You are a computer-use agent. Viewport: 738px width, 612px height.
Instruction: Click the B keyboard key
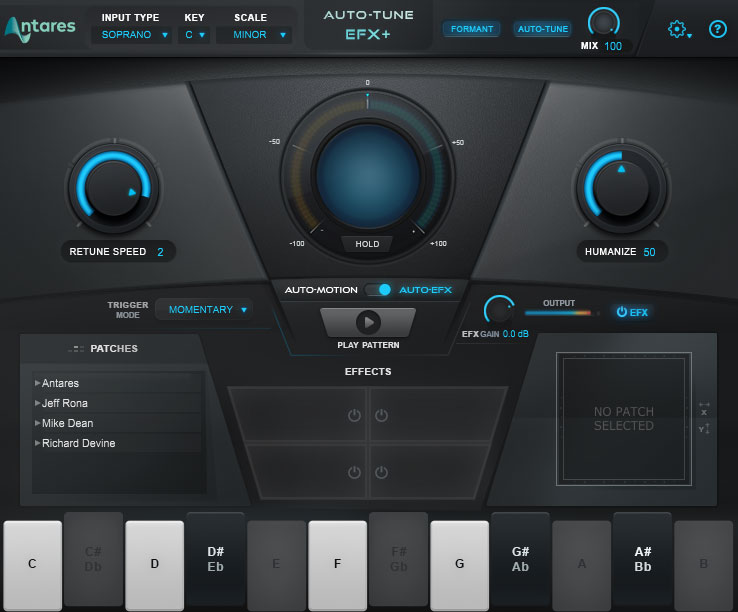(704, 564)
